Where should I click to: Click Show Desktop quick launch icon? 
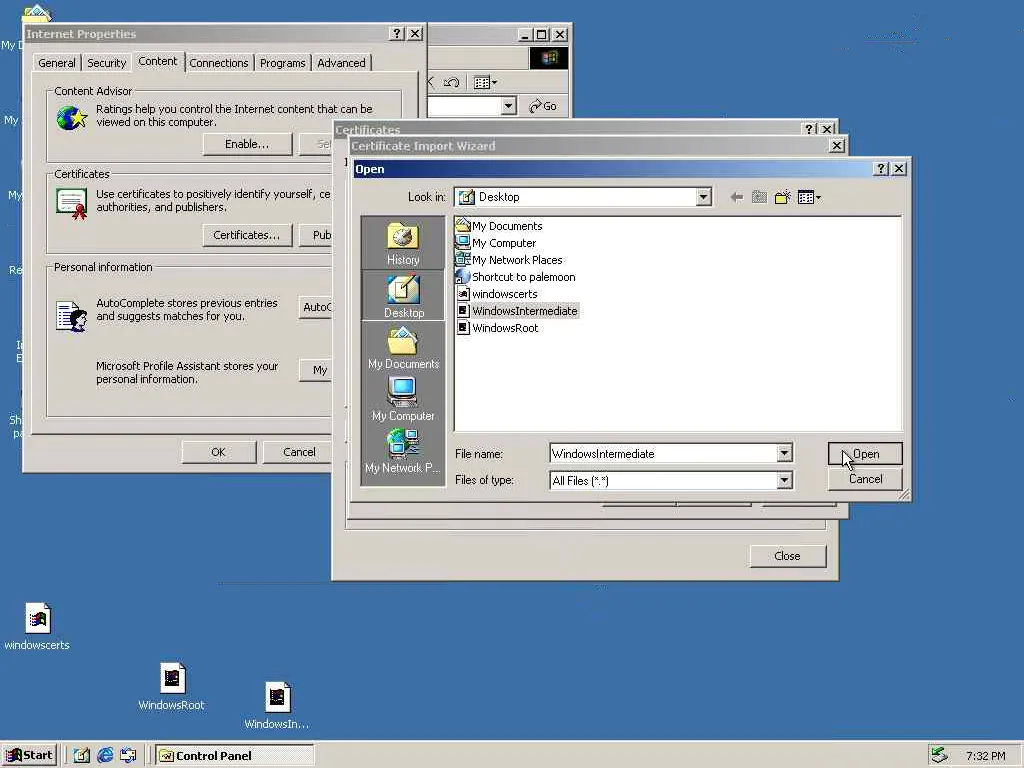point(81,756)
